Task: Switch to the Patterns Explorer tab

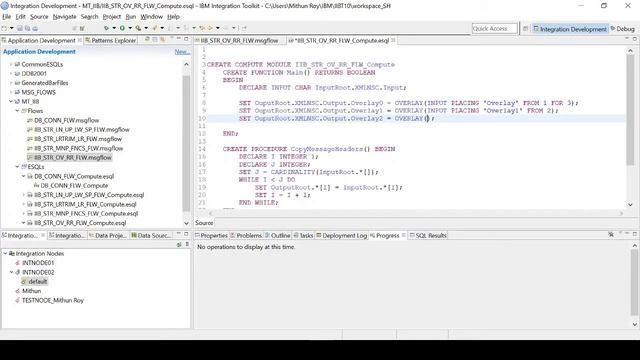Action: 110,40
